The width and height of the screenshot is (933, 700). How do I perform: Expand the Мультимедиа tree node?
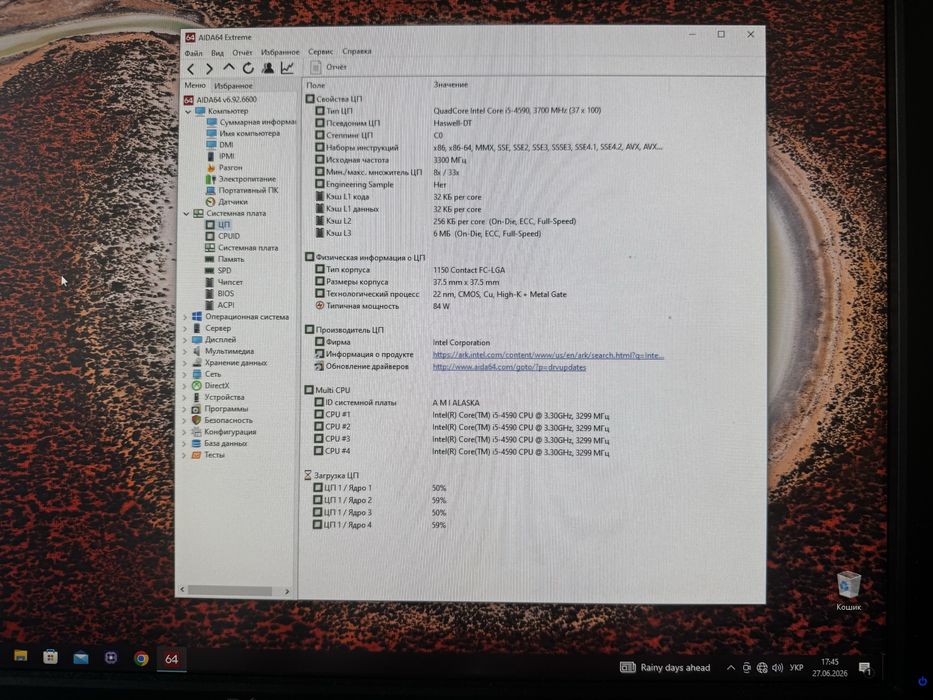coord(185,352)
